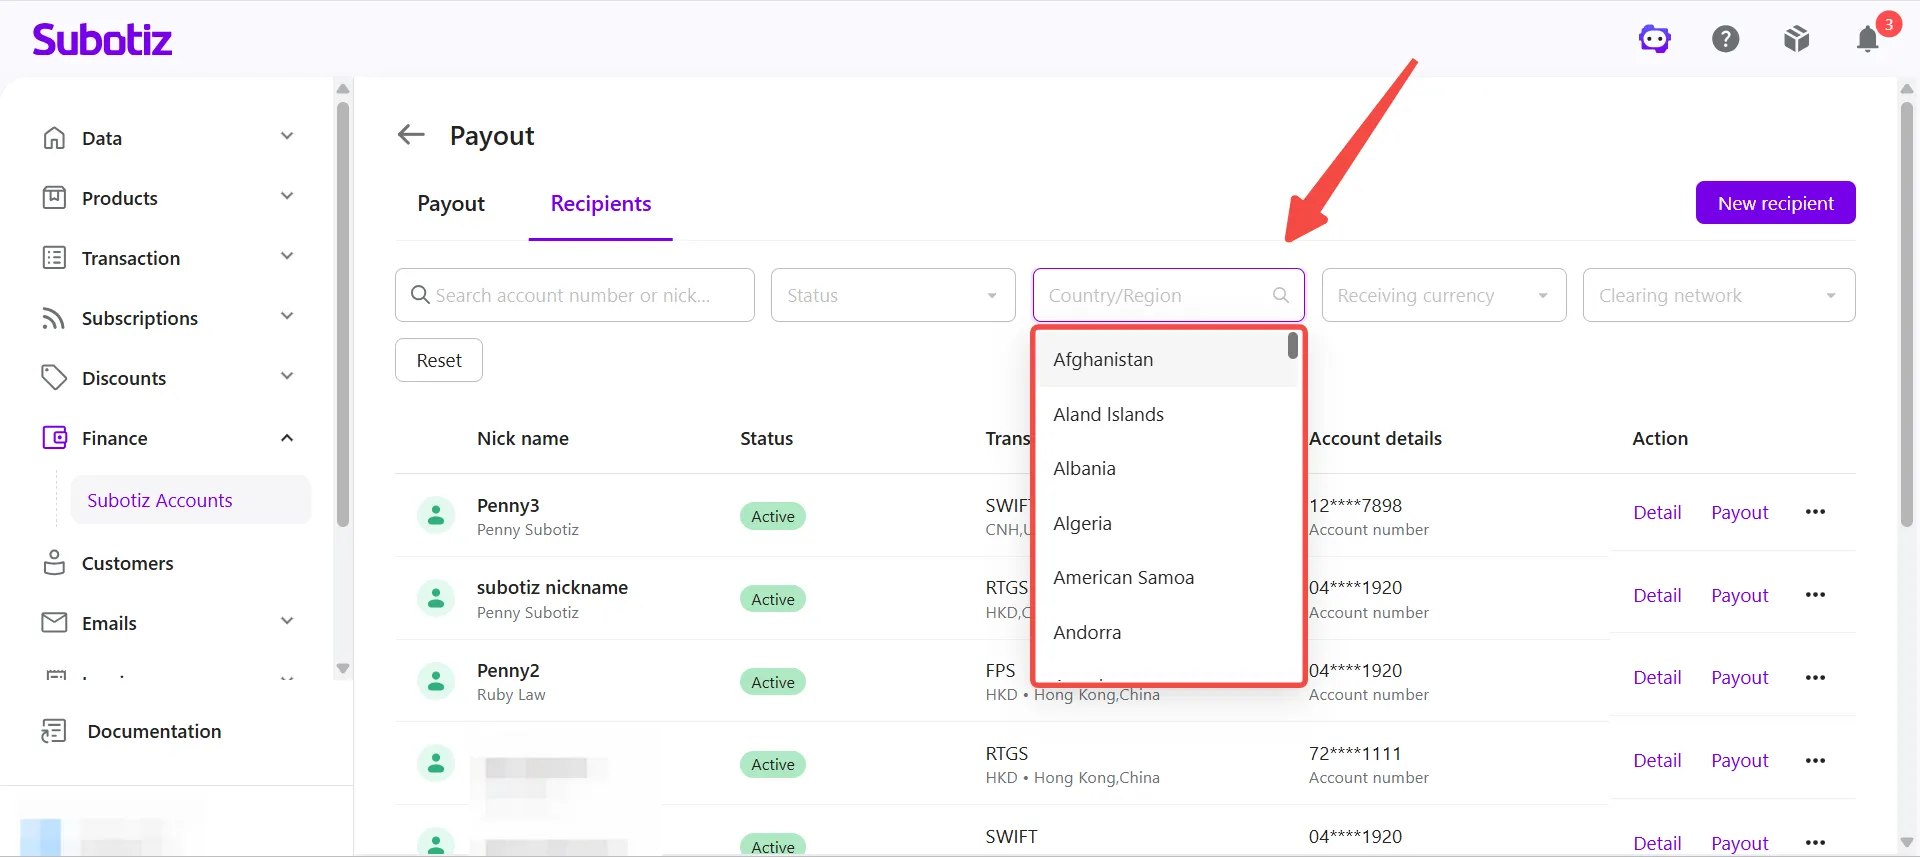Select Algeria in the dropdown

click(x=1167, y=523)
